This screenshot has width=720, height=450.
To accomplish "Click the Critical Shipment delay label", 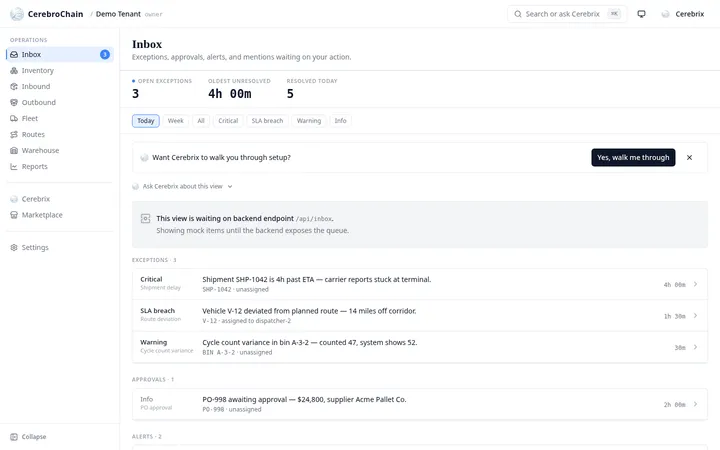I will [x=160, y=283].
